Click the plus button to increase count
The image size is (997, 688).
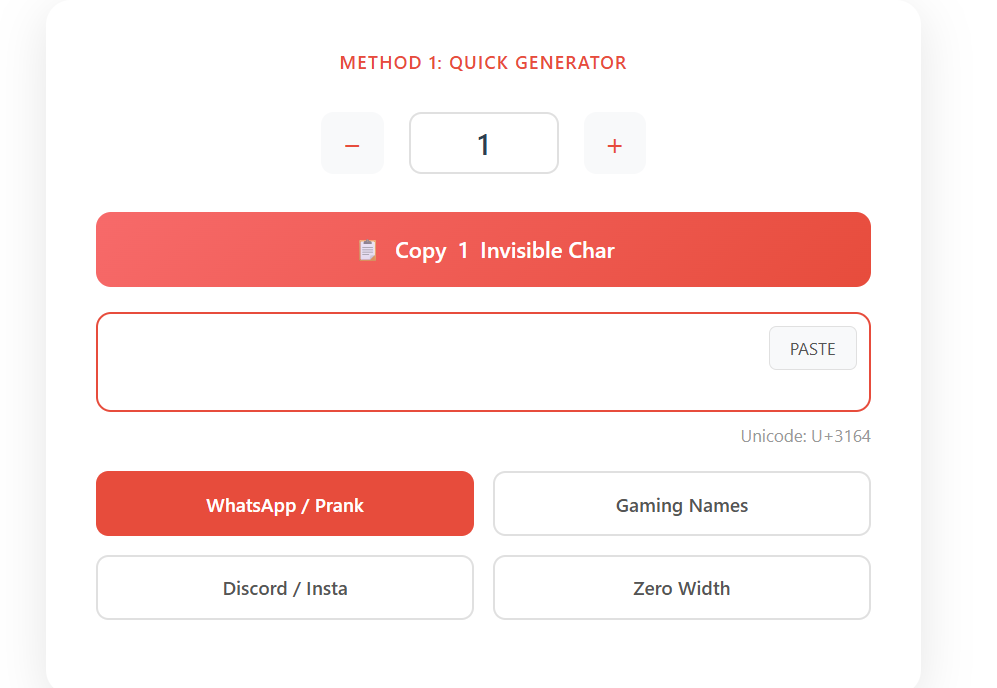coord(614,144)
